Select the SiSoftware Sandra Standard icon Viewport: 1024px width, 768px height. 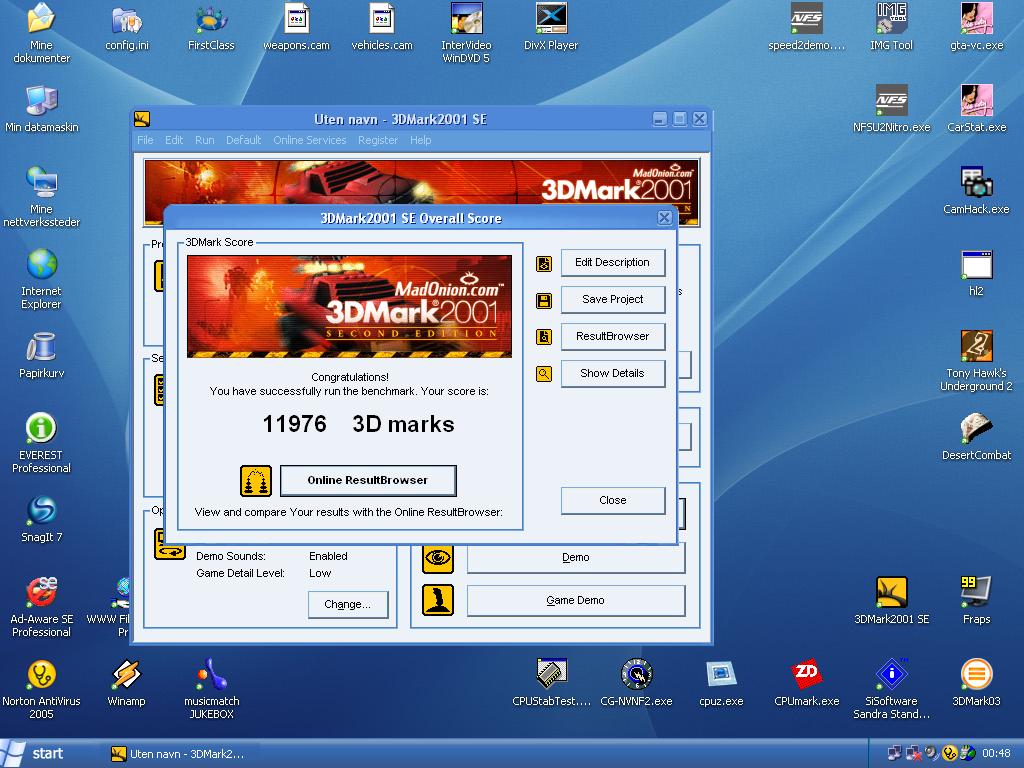[x=891, y=689]
